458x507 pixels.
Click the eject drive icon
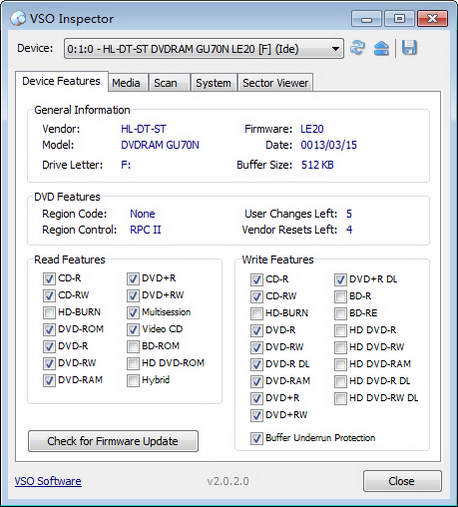point(381,48)
